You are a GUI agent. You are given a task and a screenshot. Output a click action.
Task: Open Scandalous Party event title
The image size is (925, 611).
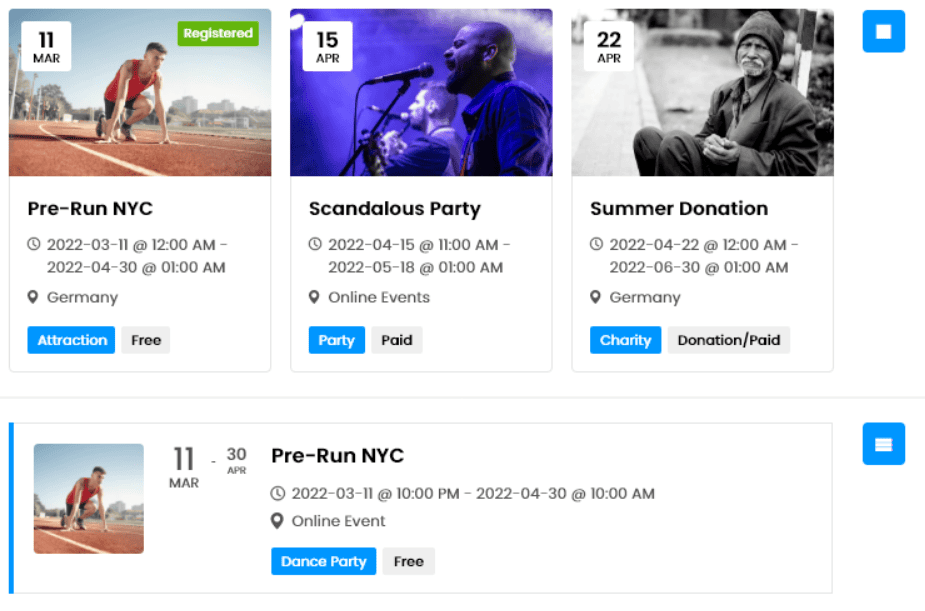[395, 209]
